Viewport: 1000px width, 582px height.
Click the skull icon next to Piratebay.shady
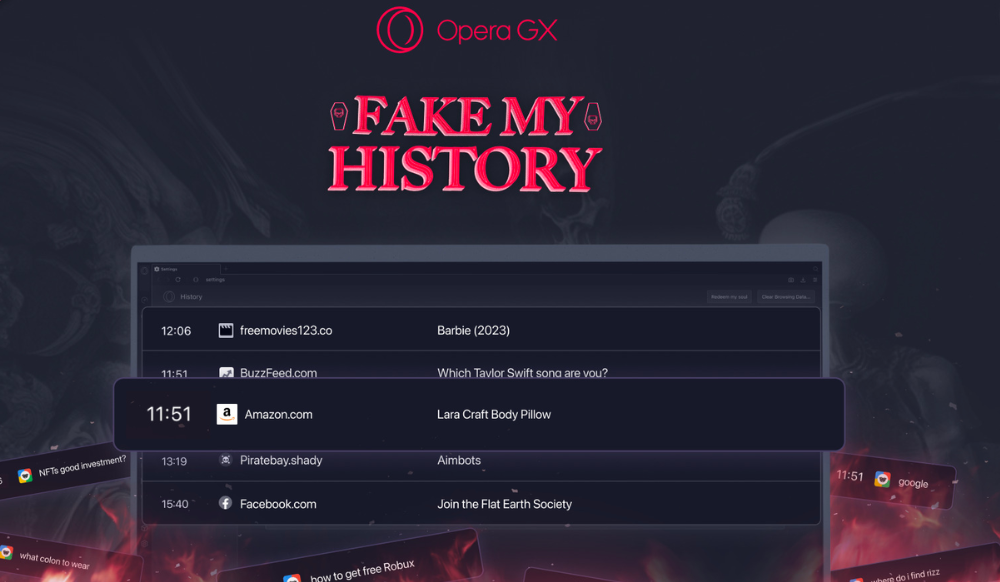[226, 460]
